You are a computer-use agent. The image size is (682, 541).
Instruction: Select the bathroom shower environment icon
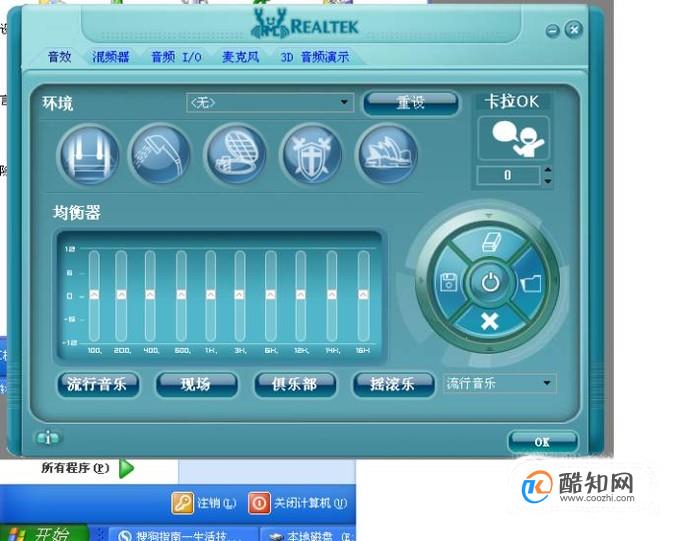(x=161, y=155)
